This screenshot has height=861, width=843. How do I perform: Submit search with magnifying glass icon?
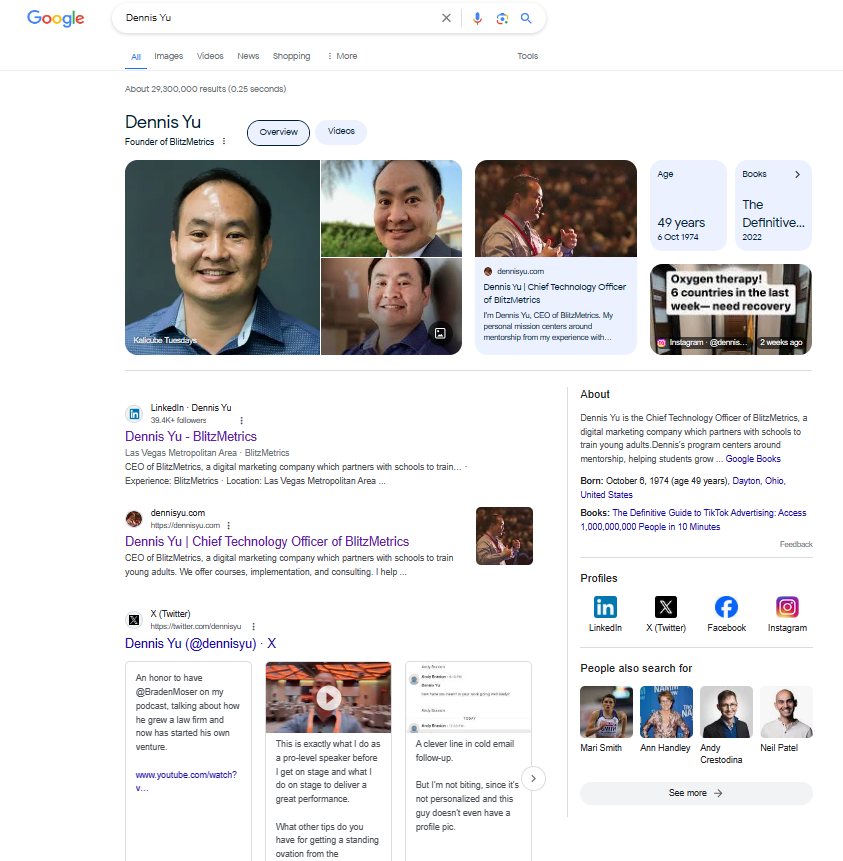[526, 18]
